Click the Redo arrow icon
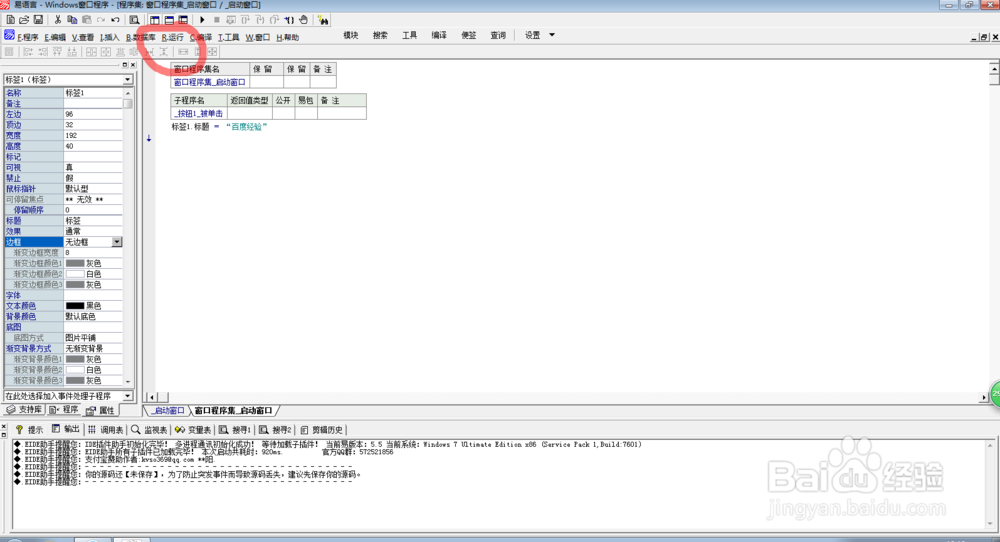1000x542 pixels. click(101, 20)
